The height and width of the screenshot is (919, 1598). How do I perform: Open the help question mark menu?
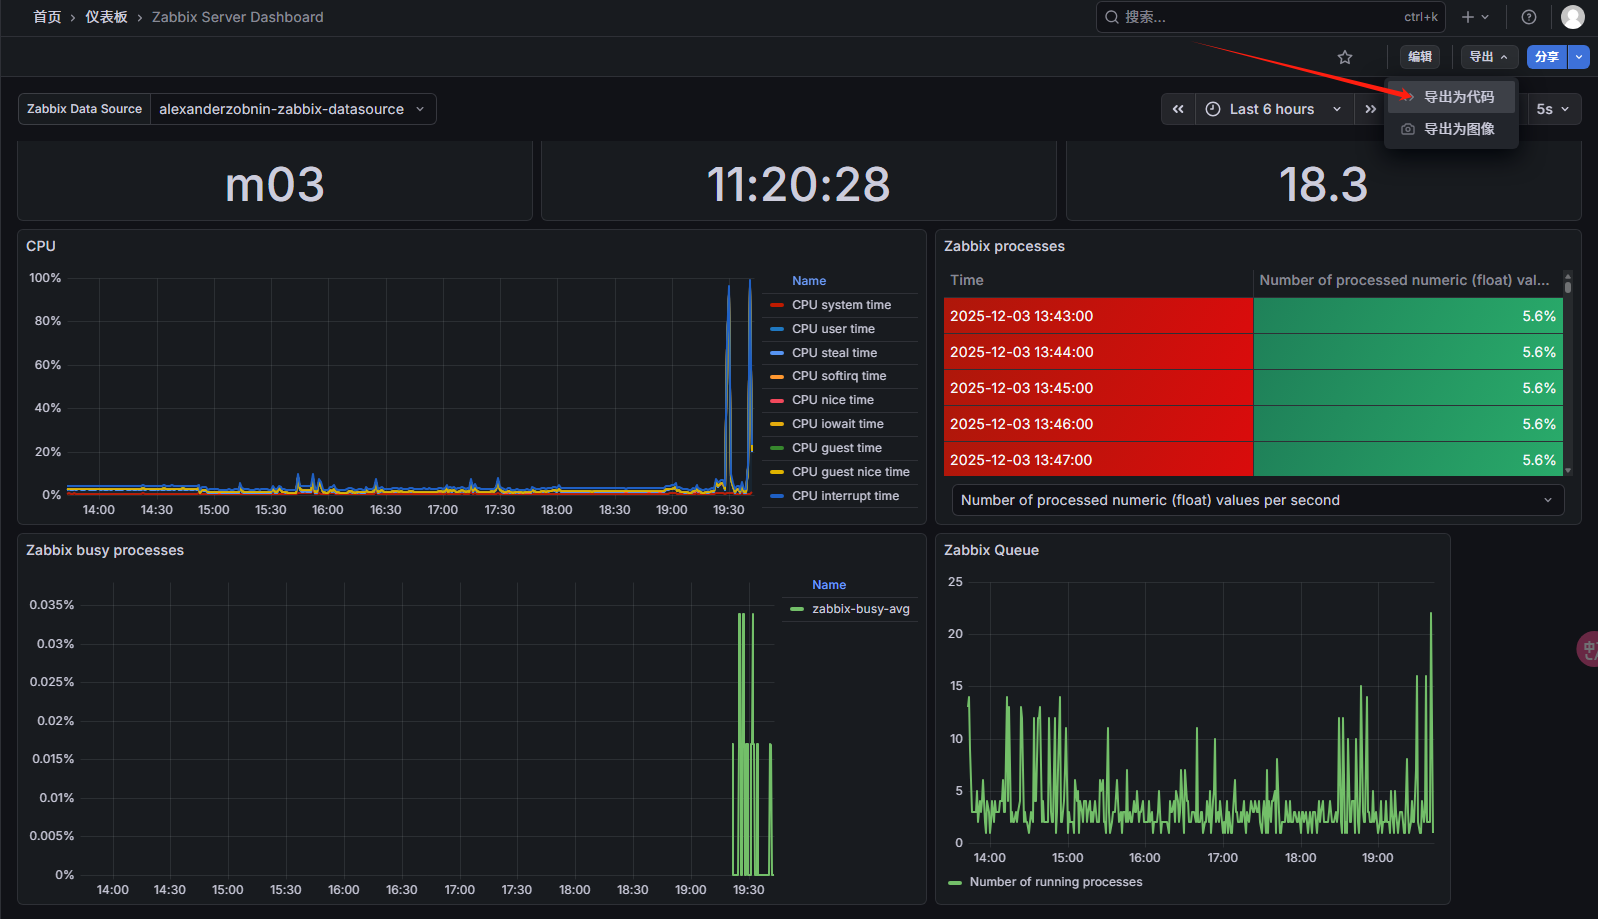click(x=1529, y=17)
